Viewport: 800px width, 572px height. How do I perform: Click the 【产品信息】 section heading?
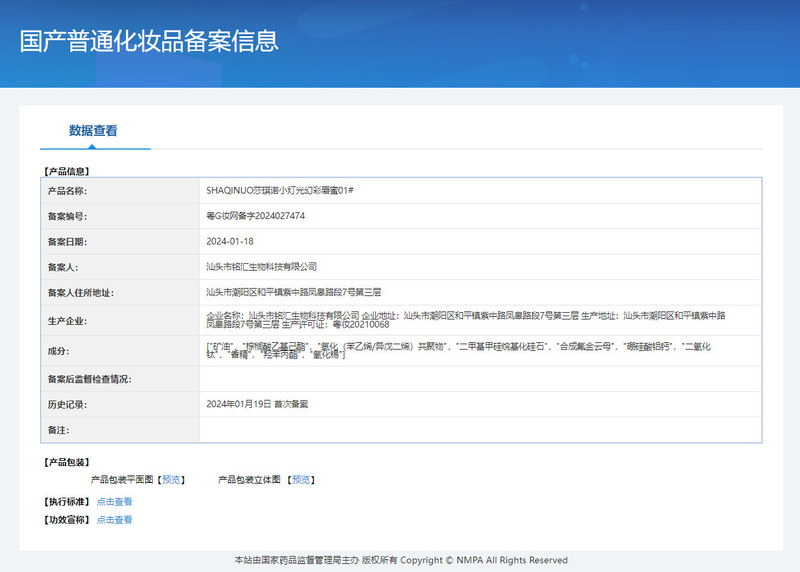click(66, 171)
